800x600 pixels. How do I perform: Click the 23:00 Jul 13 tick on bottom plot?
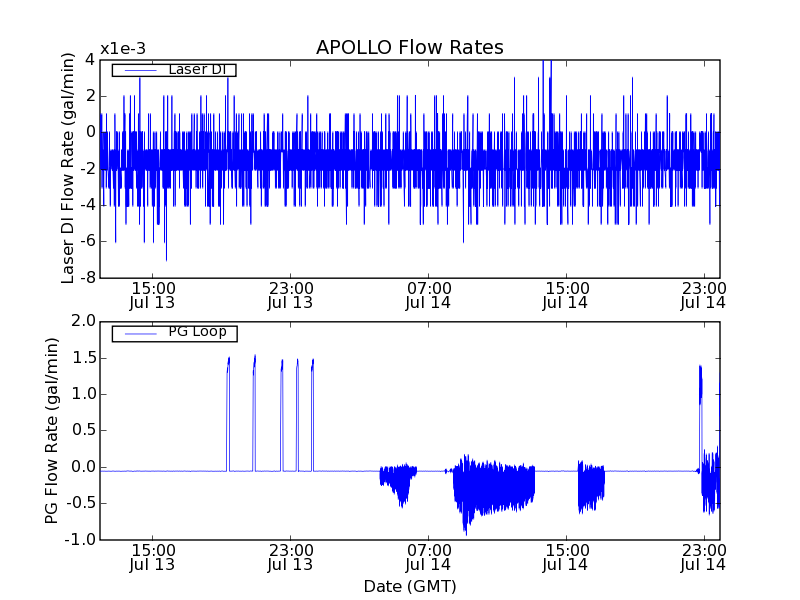pos(290,557)
